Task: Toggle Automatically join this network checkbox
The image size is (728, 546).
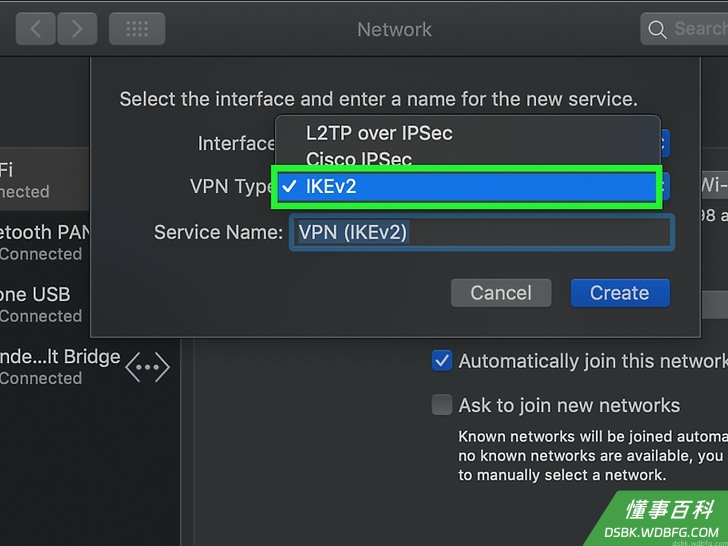Action: click(x=442, y=361)
